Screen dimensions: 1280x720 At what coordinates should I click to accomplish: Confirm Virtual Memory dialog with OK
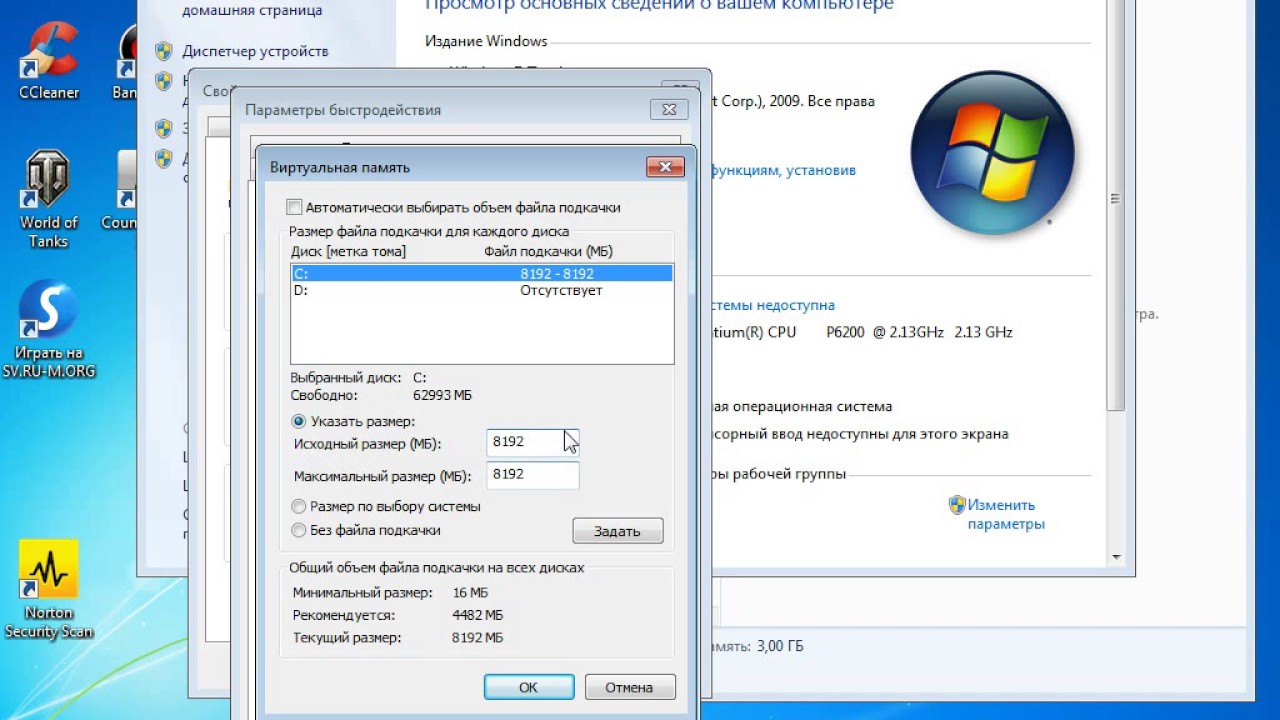tap(528, 687)
